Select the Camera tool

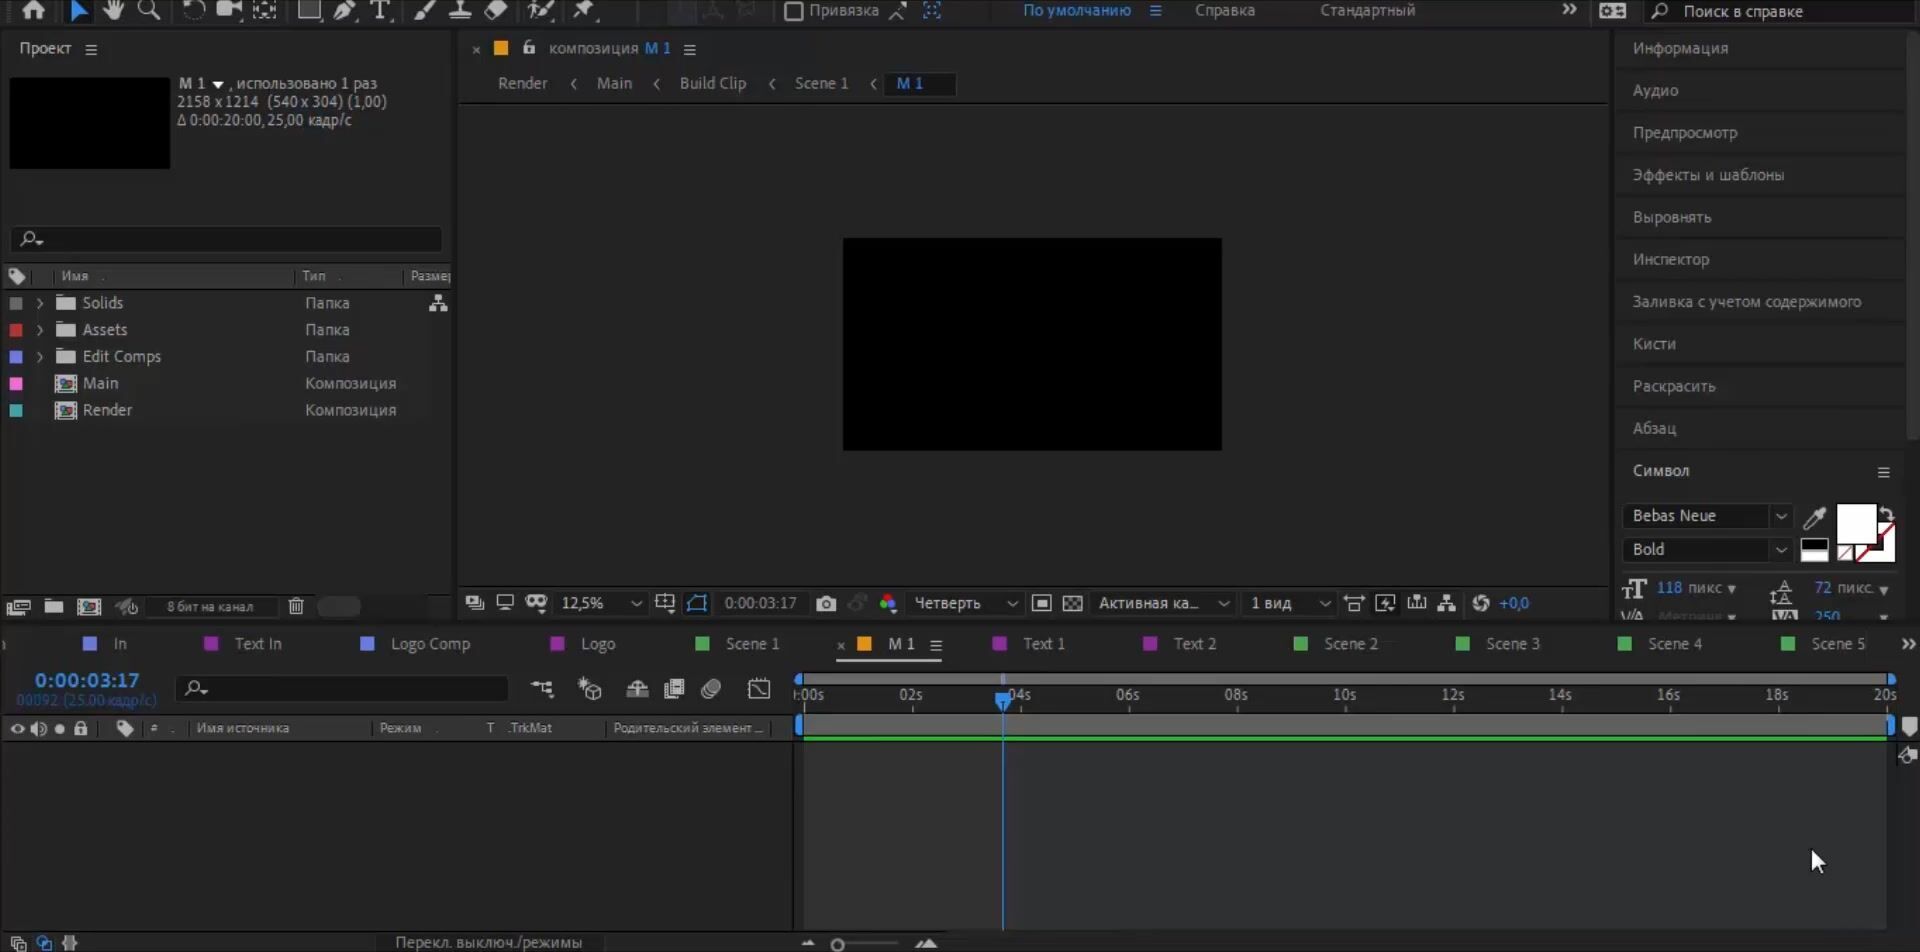pyautogui.click(x=229, y=10)
